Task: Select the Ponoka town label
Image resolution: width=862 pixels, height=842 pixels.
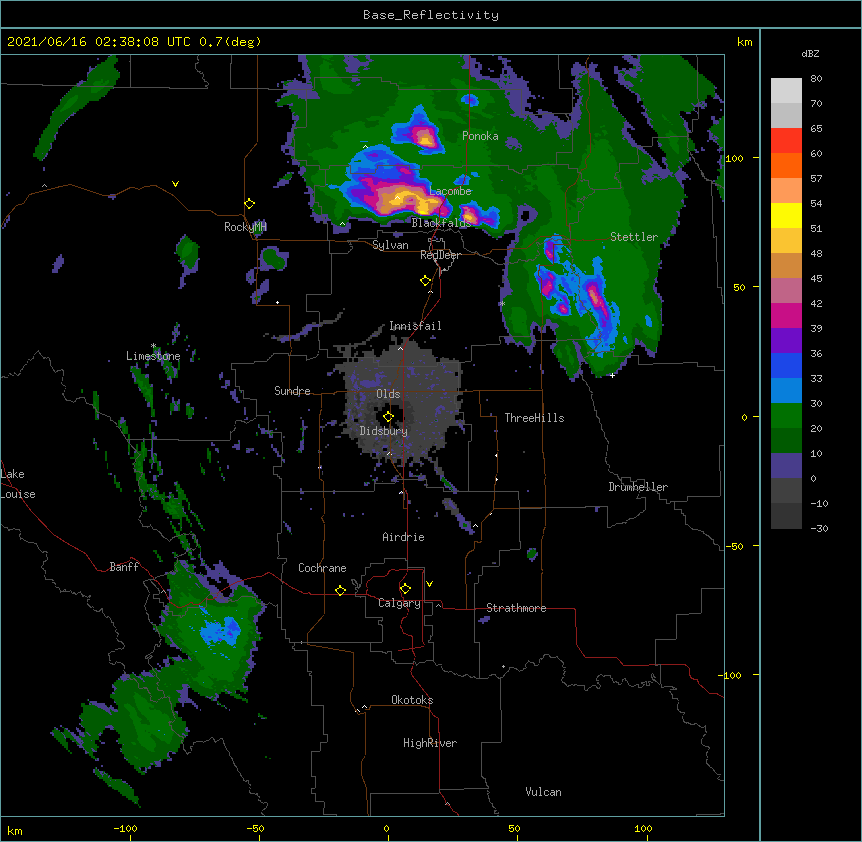Action: (480, 136)
